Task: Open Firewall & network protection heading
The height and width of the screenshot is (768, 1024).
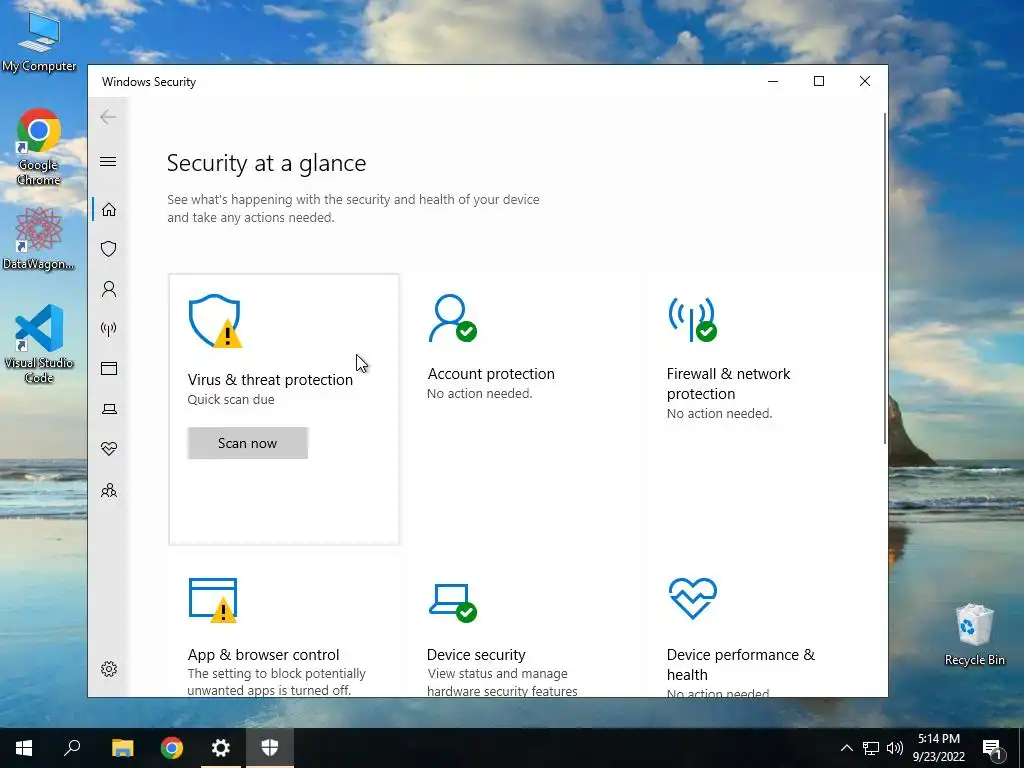Action: [x=728, y=383]
